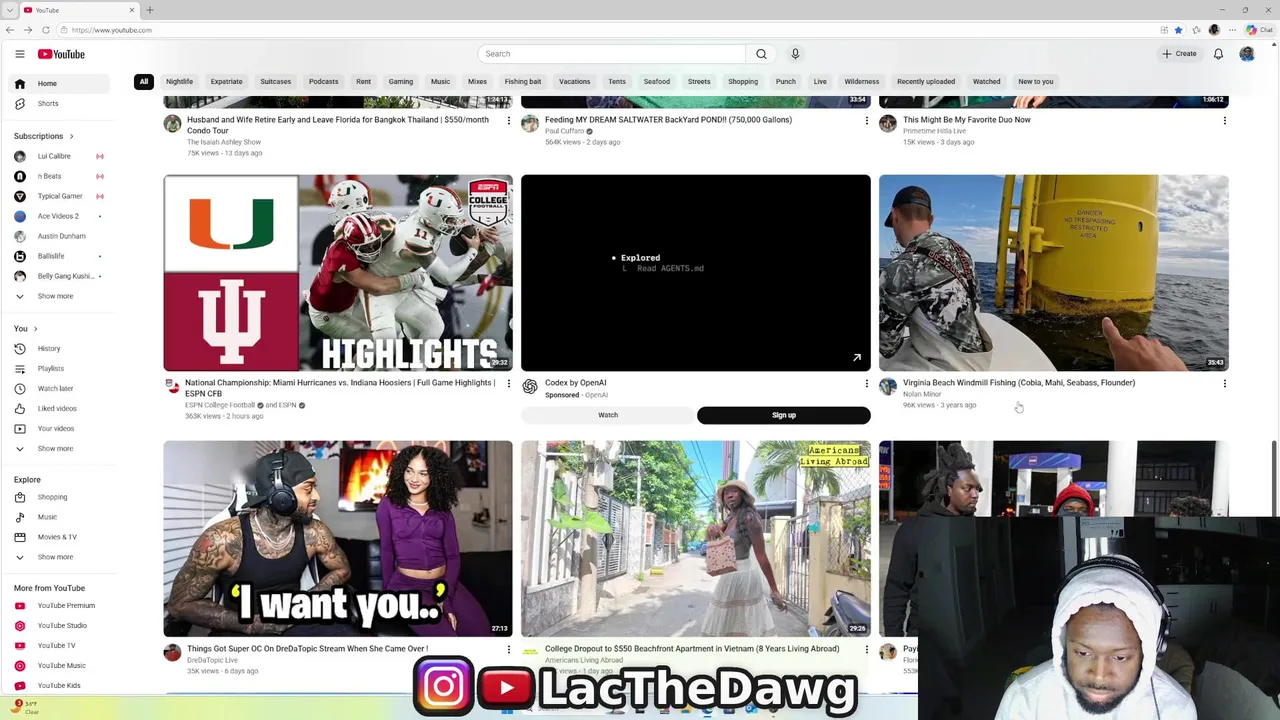The width and height of the screenshot is (1280, 720).
Task: Open Subscriptions section chevron
Action: [71, 136]
